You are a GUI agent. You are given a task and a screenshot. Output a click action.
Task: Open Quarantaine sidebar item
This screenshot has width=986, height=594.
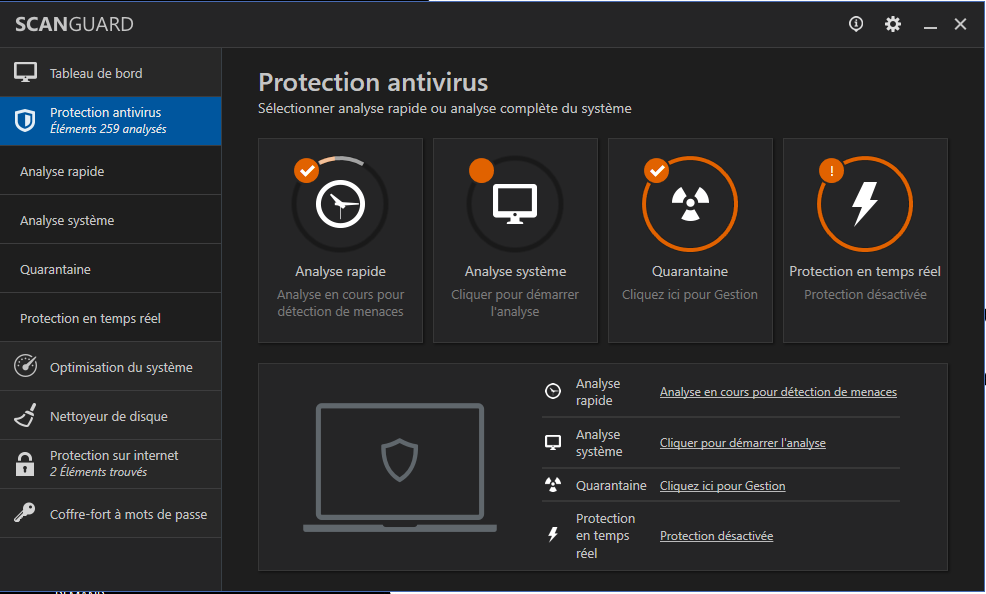point(111,269)
